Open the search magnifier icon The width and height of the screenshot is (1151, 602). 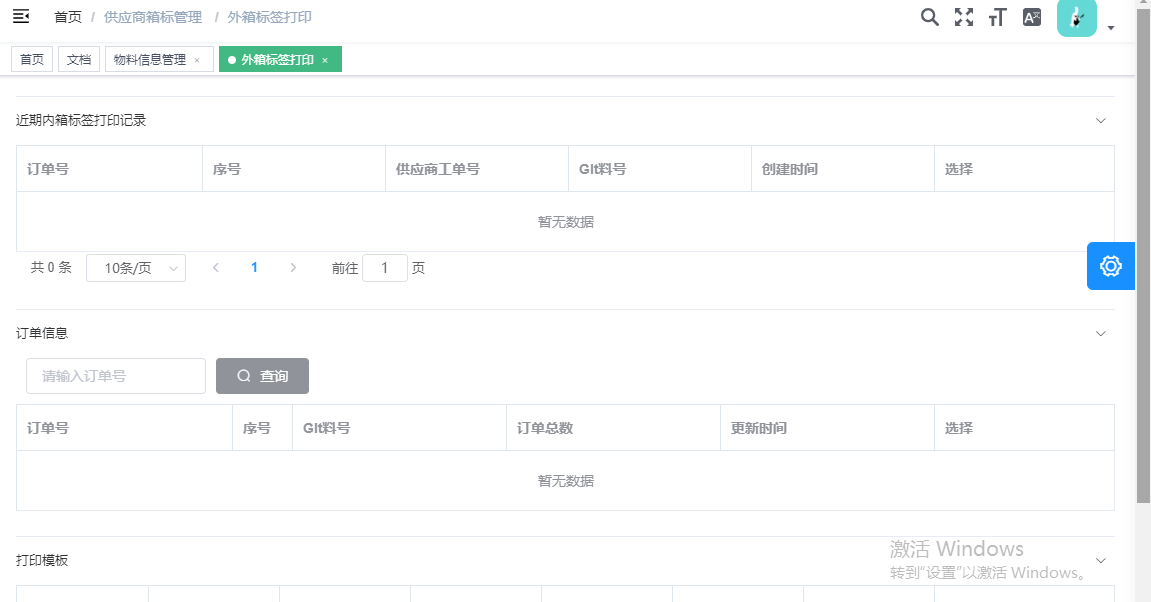[x=930, y=17]
